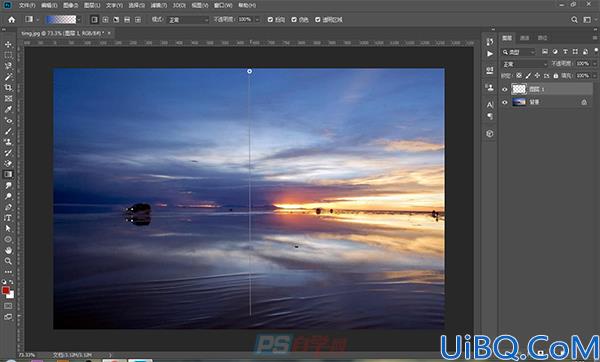Select the Ellipse shape tool

click(8, 240)
